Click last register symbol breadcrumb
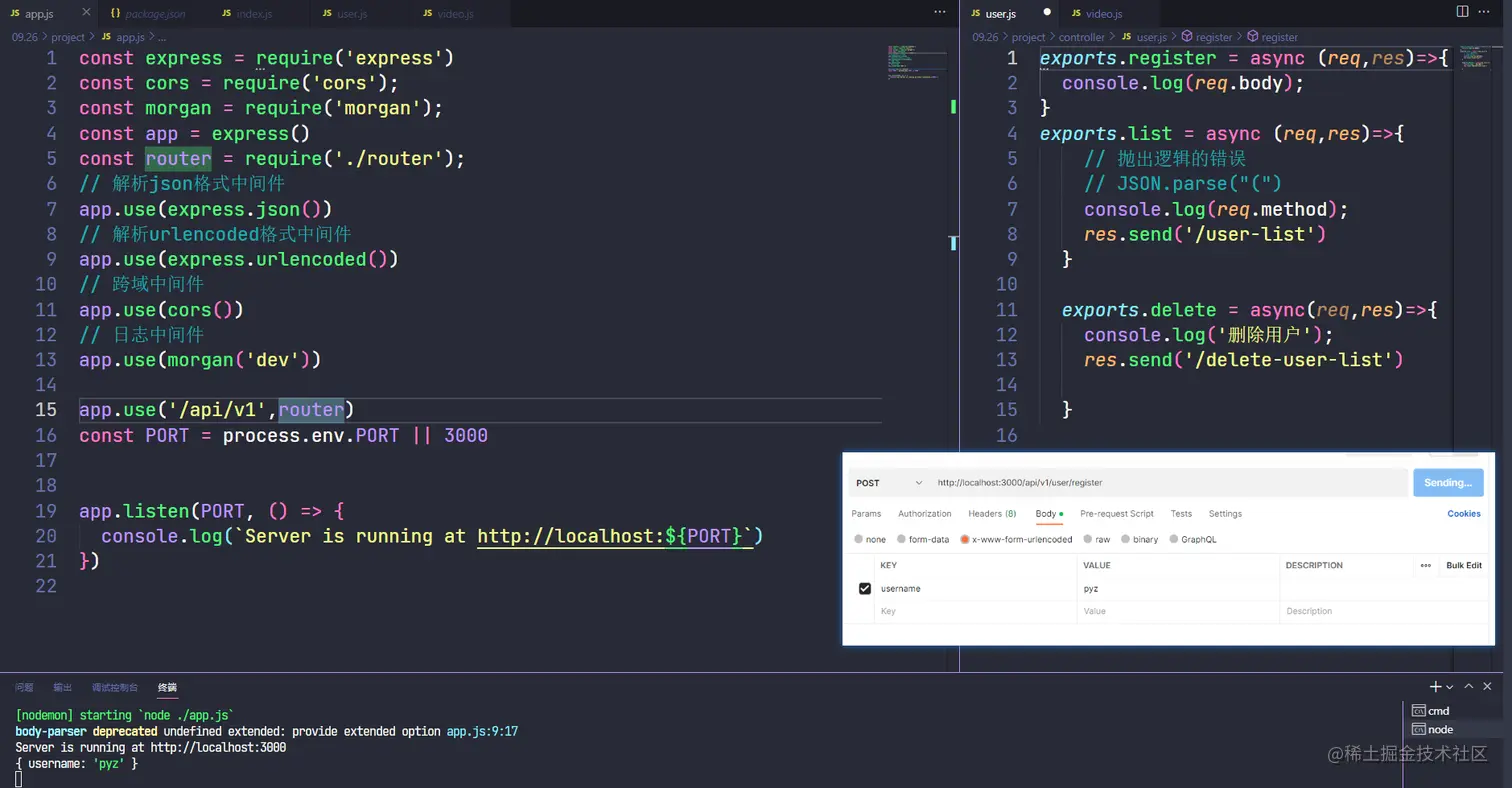 (x=1279, y=37)
